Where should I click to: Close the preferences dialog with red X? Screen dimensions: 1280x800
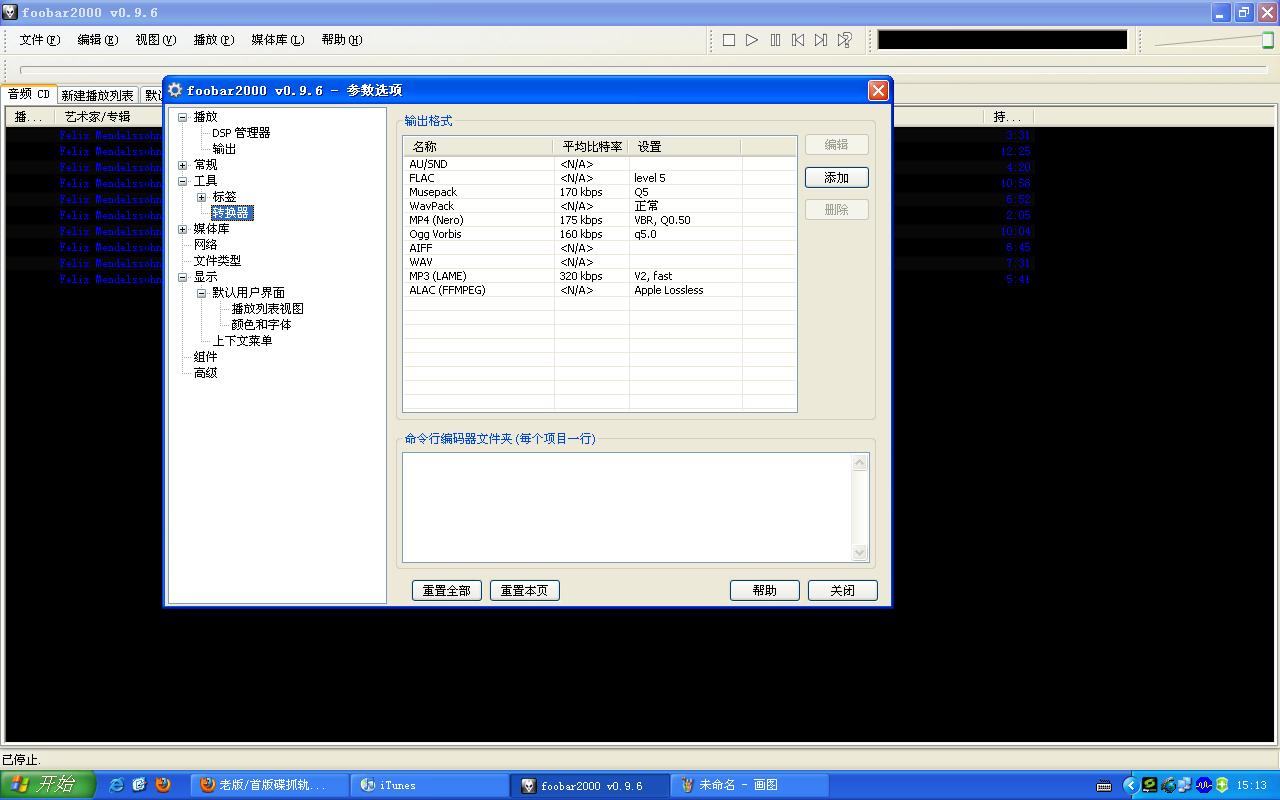[x=878, y=90]
